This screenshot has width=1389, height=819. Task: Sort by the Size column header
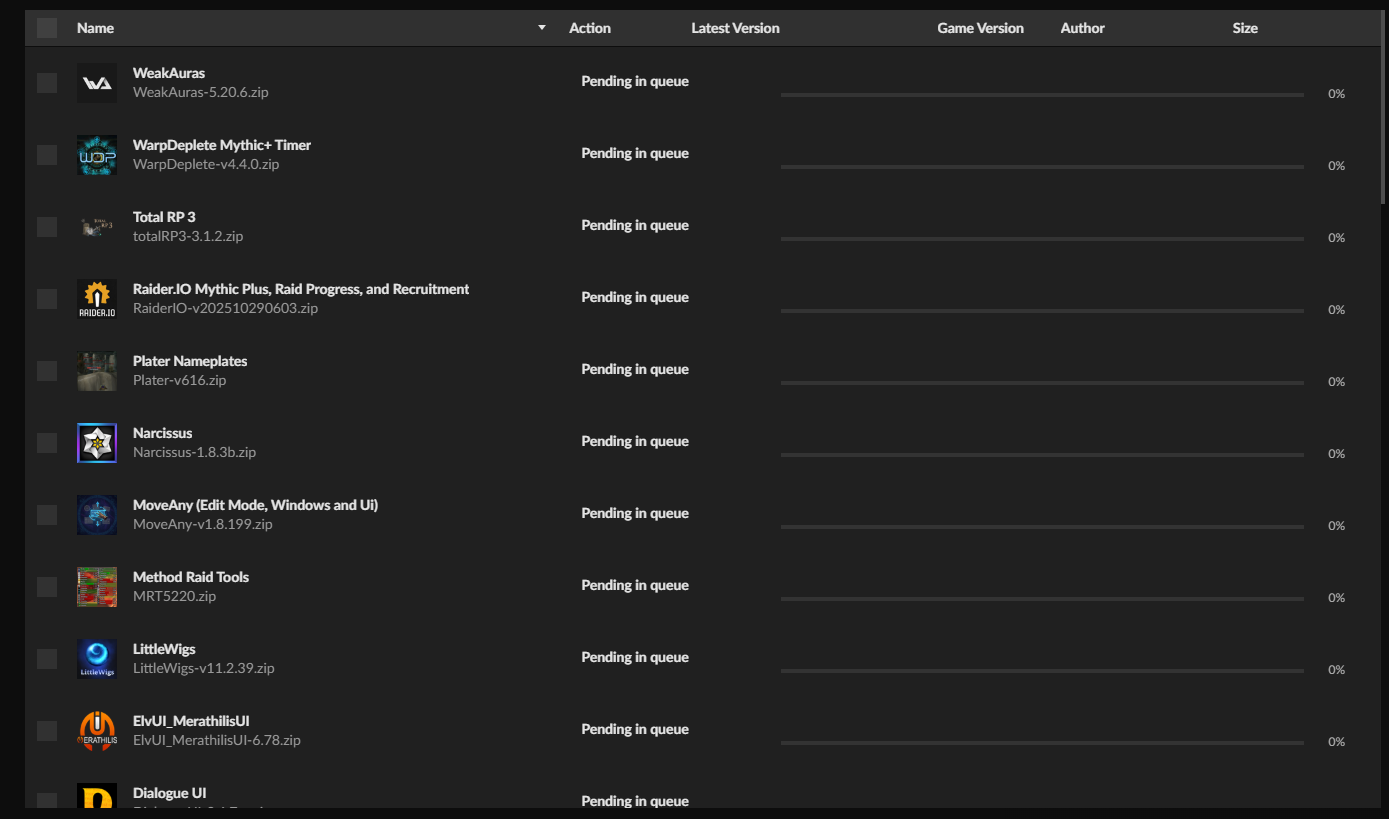(x=1245, y=28)
